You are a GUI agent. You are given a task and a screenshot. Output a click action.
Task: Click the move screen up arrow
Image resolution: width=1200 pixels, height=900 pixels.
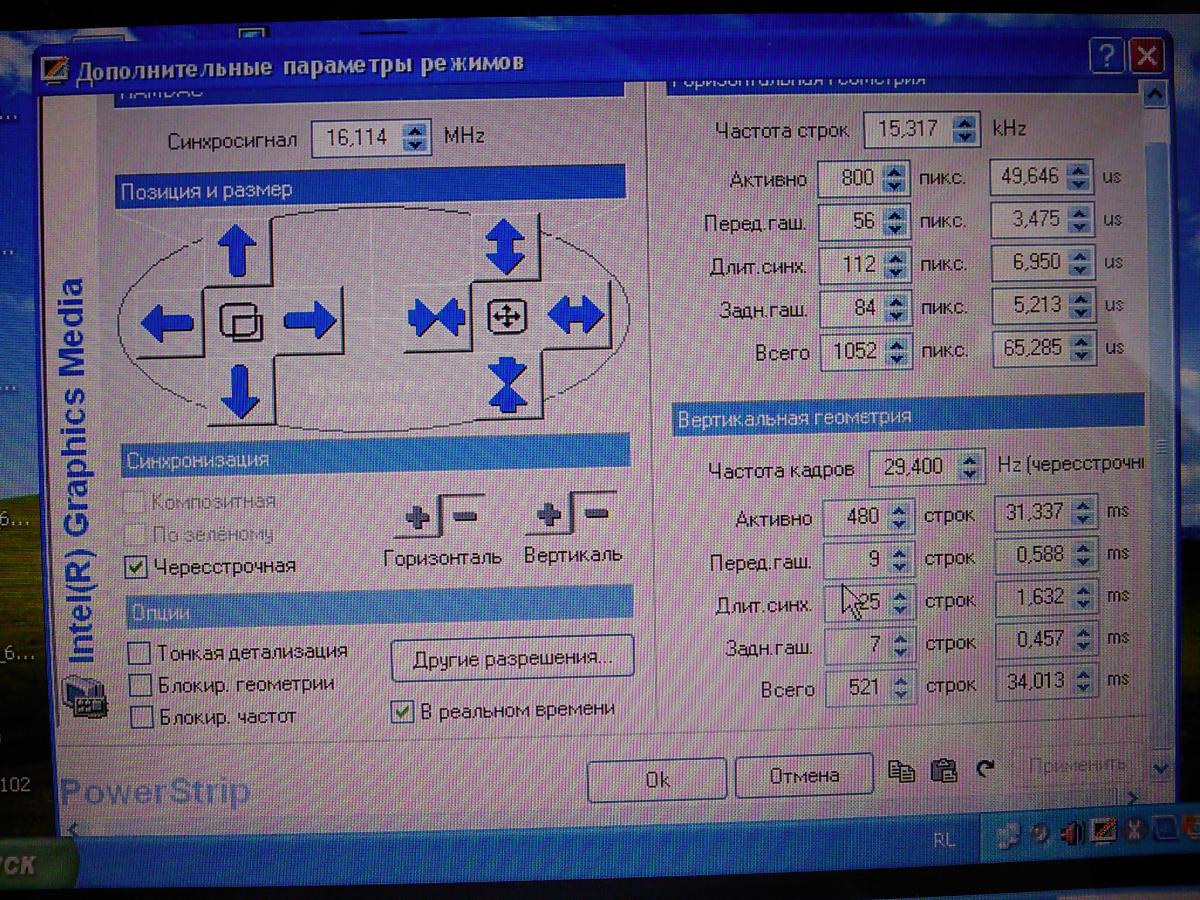coord(237,250)
